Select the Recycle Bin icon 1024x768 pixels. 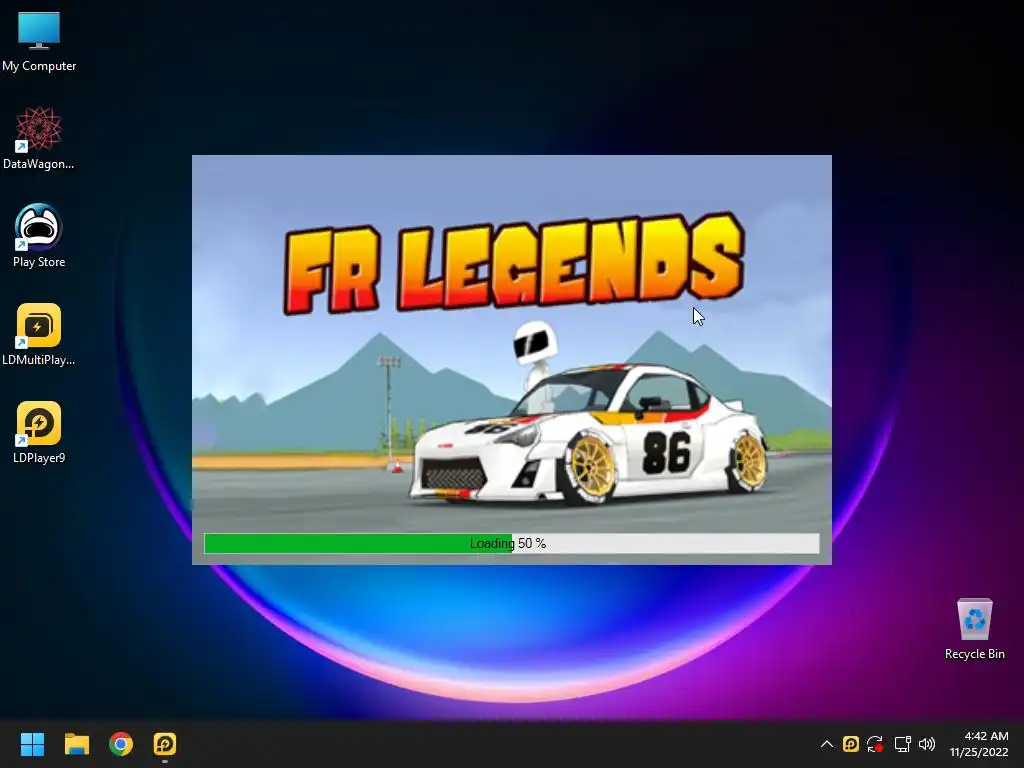(x=974, y=628)
